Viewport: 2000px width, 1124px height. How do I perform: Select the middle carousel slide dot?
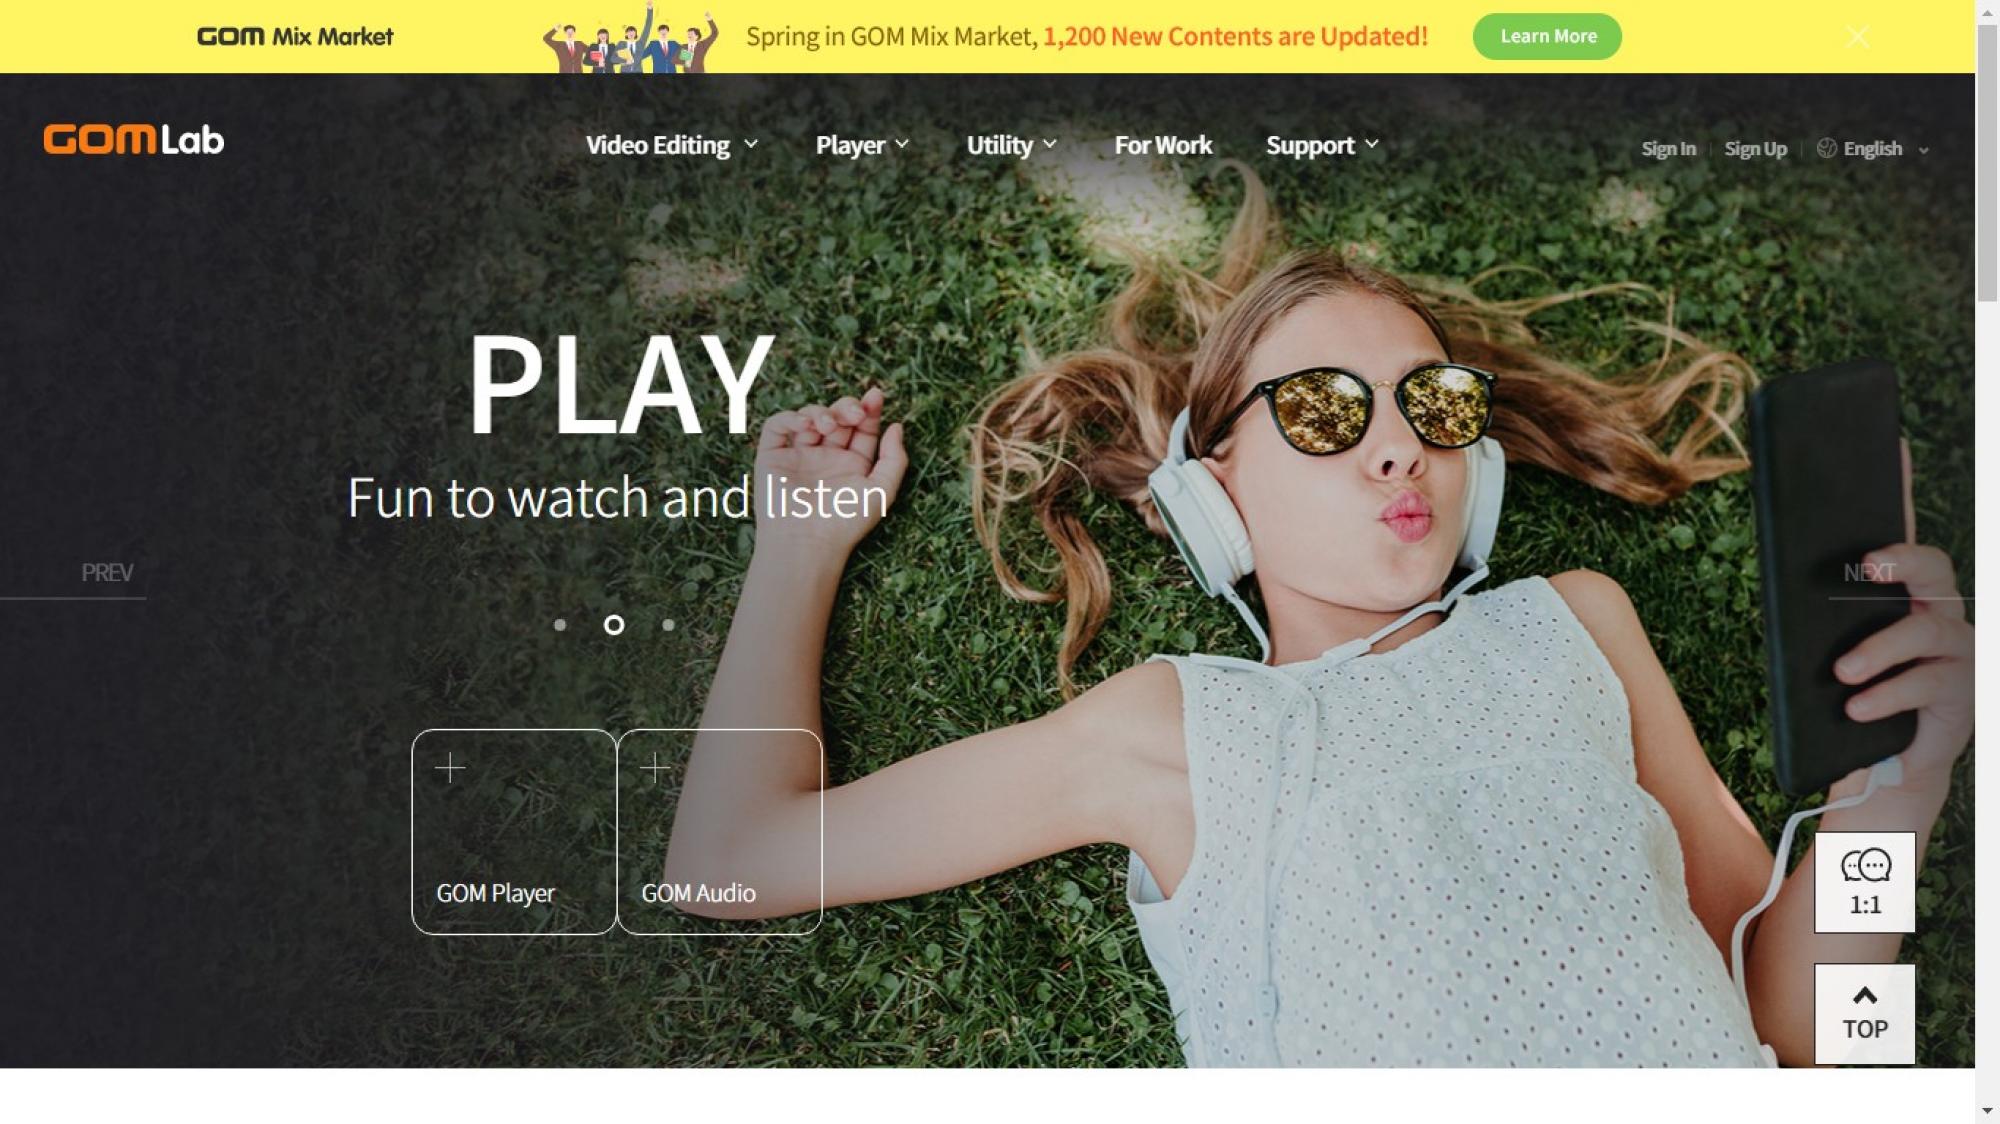614,625
